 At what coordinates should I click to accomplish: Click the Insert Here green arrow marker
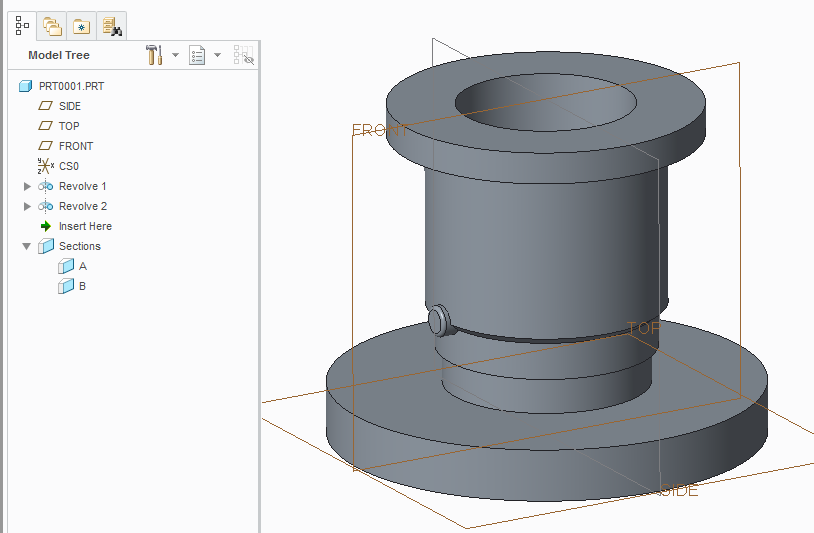coord(45,226)
